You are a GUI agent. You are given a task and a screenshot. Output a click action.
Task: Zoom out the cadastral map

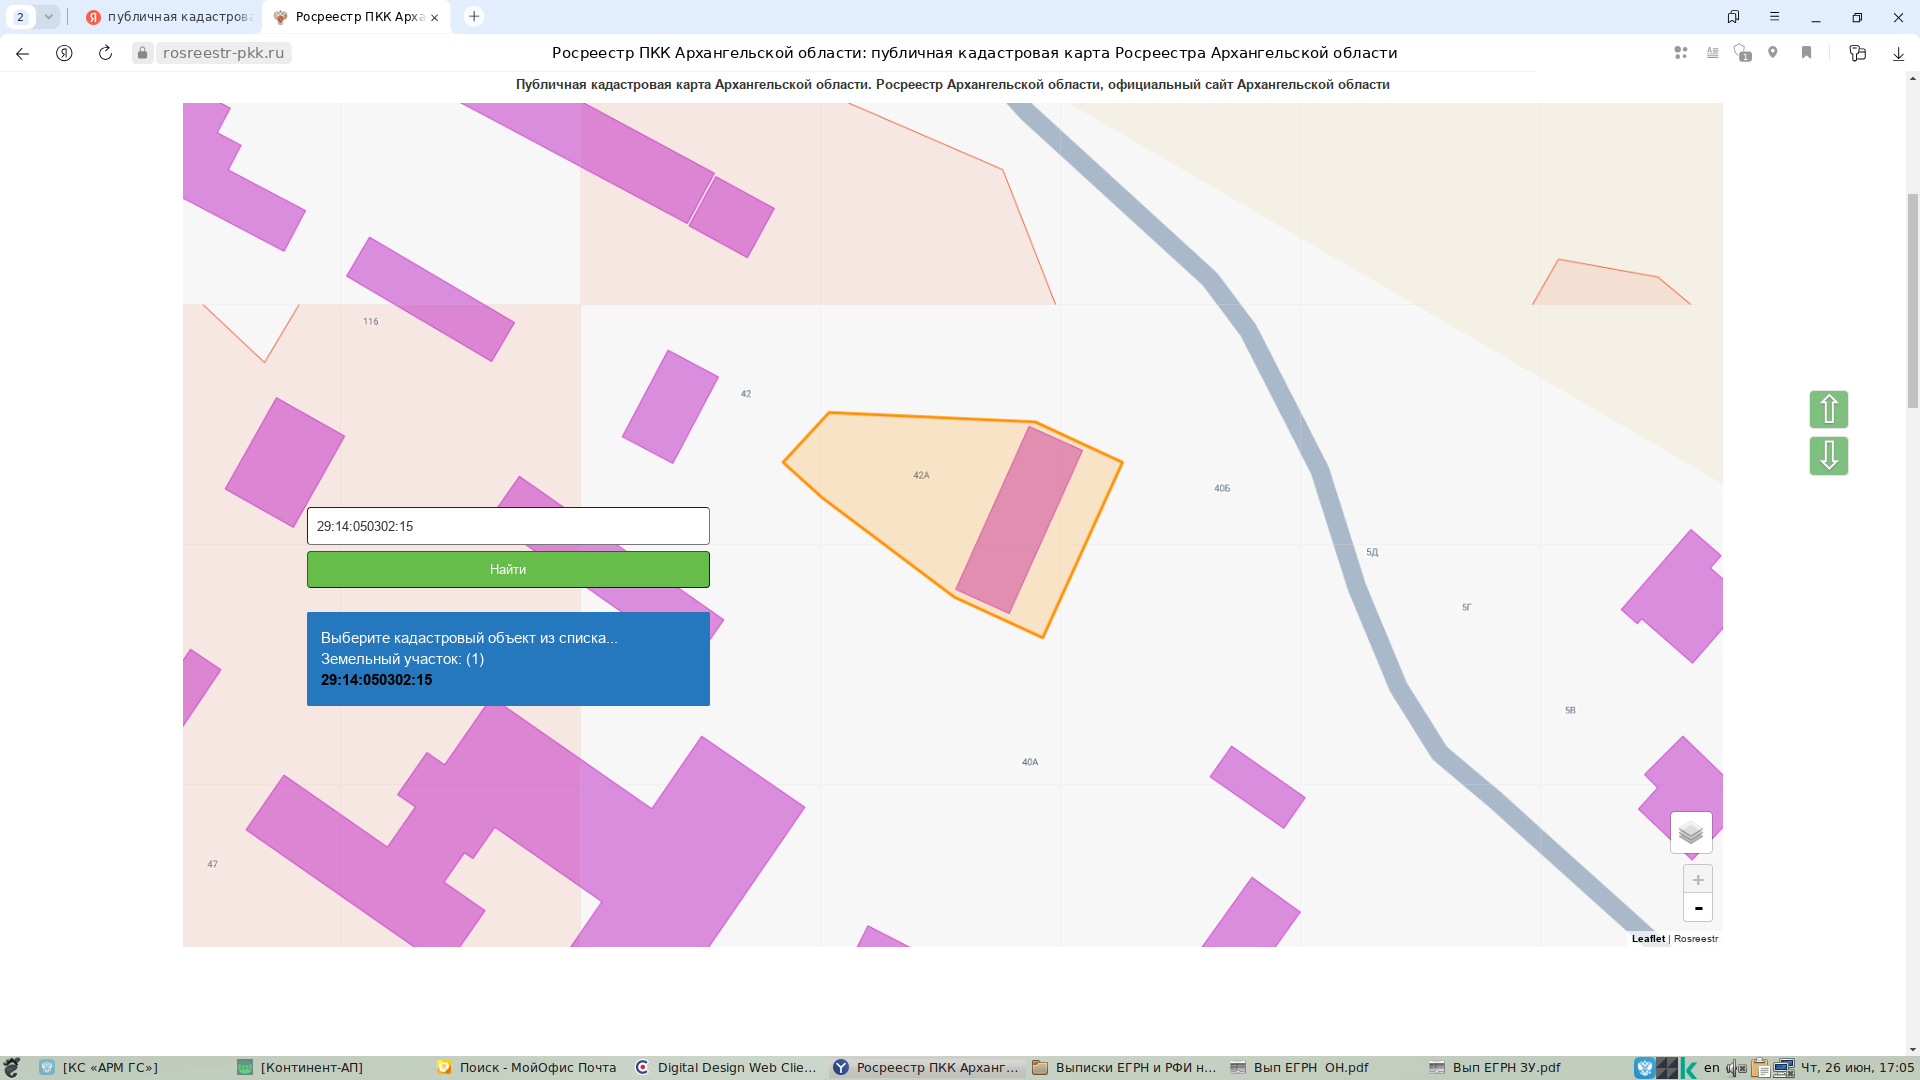(1698, 907)
